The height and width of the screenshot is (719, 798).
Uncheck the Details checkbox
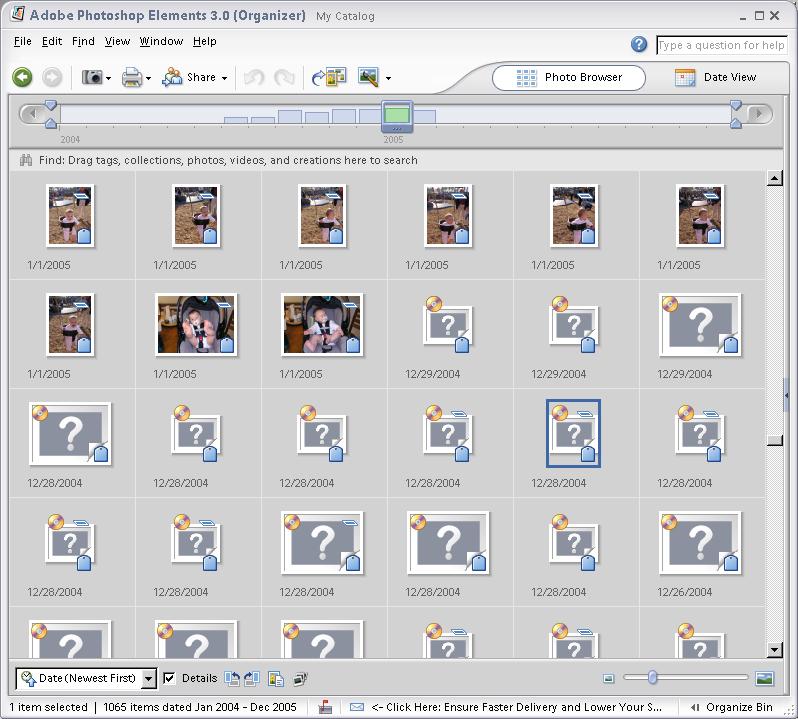pos(169,678)
